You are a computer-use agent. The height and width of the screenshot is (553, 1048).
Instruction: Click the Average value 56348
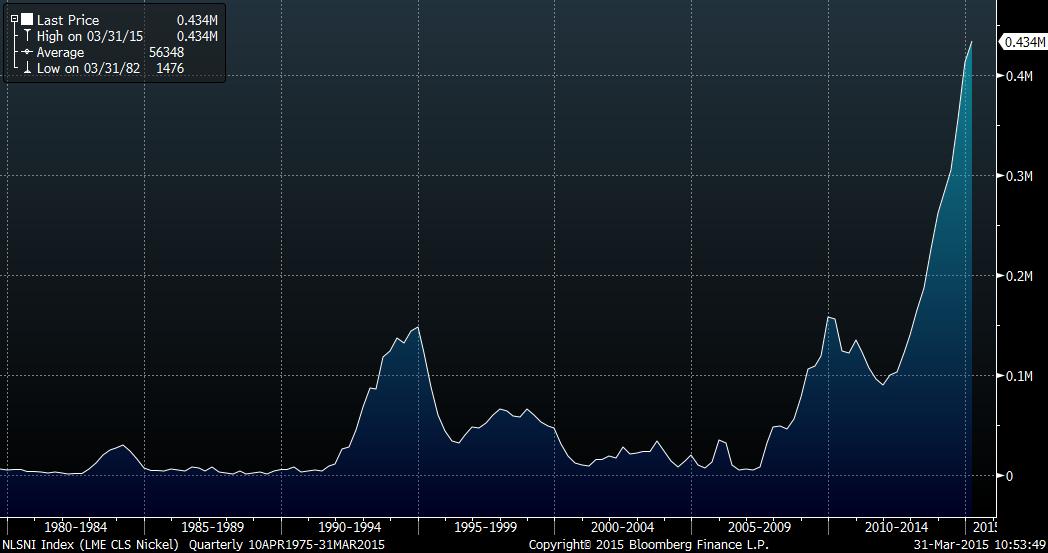click(x=166, y=52)
